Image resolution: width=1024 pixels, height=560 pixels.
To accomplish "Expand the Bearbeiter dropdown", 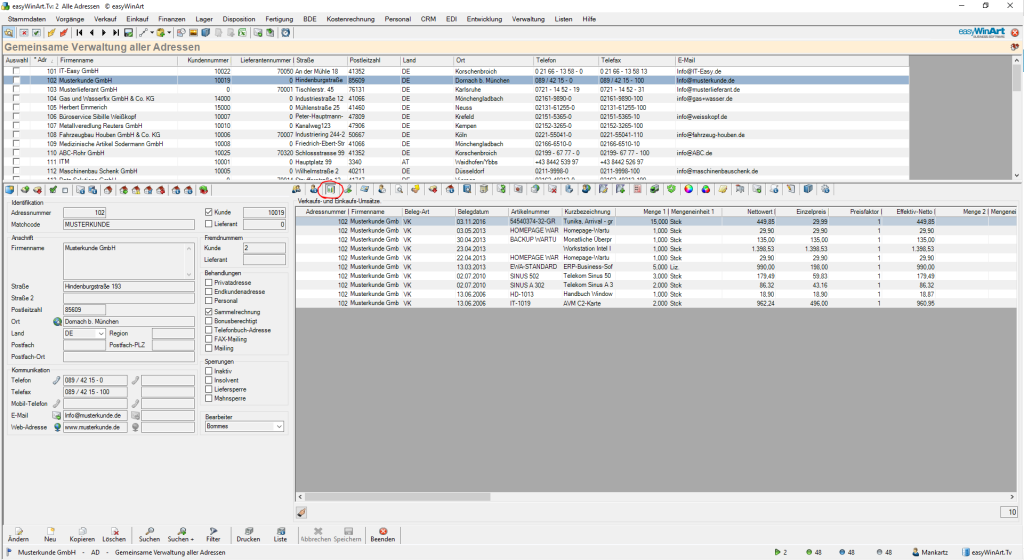I will [277, 427].
